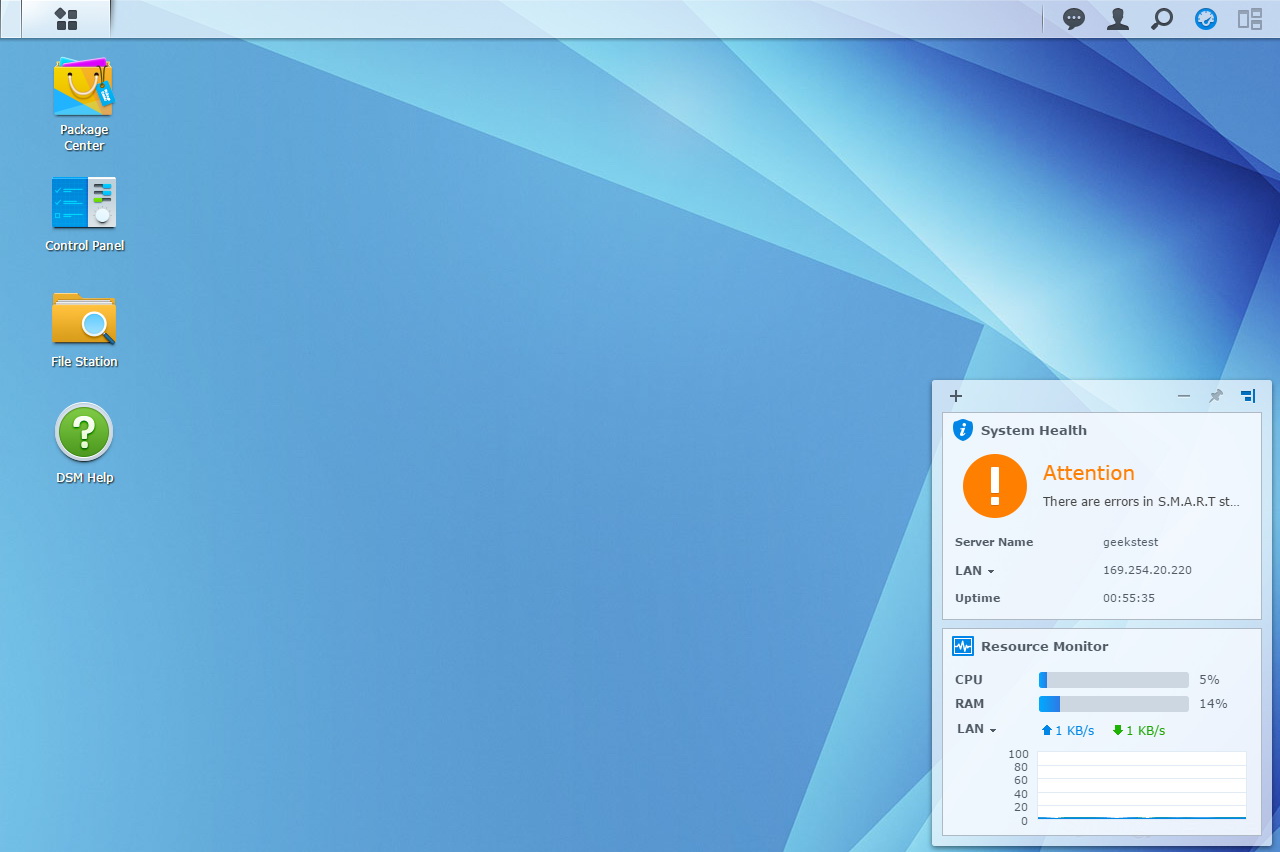Open Pilot View from the top bar

click(1250, 19)
